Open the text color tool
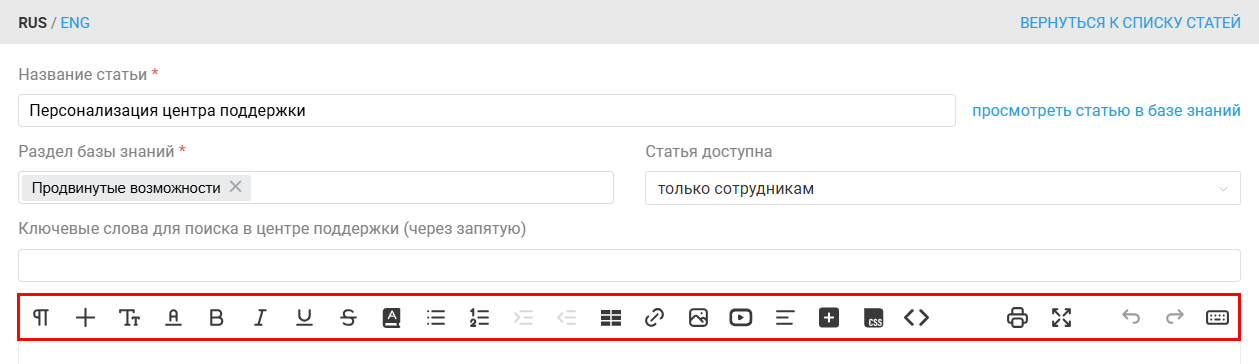 coord(173,318)
